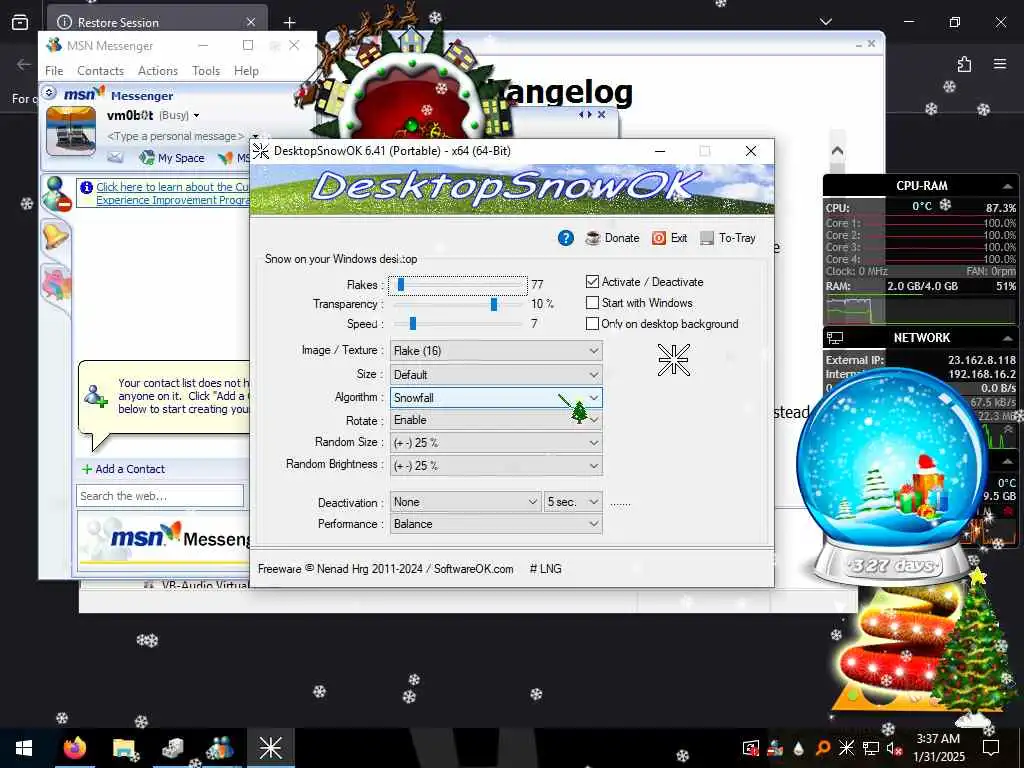The image size is (1024, 768).
Task: Open the Windows Start menu
Action: coord(24,748)
